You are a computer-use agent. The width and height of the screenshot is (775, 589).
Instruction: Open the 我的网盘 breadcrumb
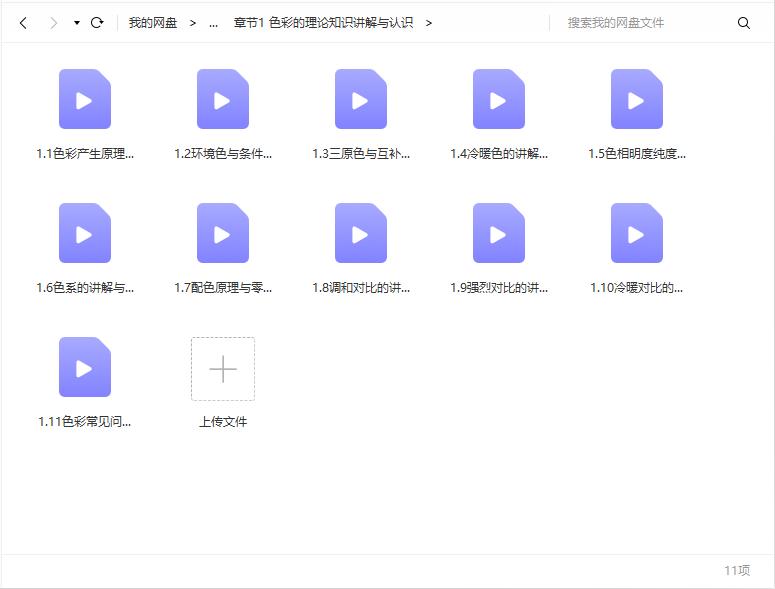(x=153, y=23)
